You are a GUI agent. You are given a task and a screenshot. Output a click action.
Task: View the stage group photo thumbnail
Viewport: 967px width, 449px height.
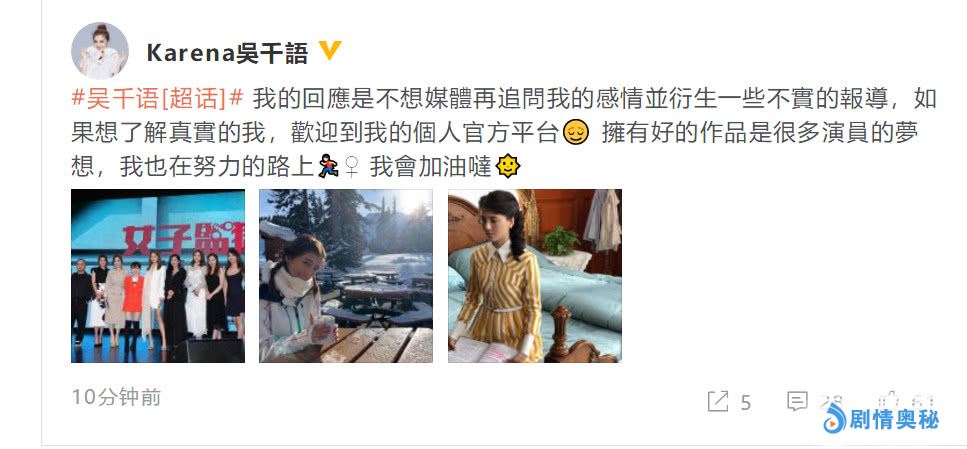(158, 276)
